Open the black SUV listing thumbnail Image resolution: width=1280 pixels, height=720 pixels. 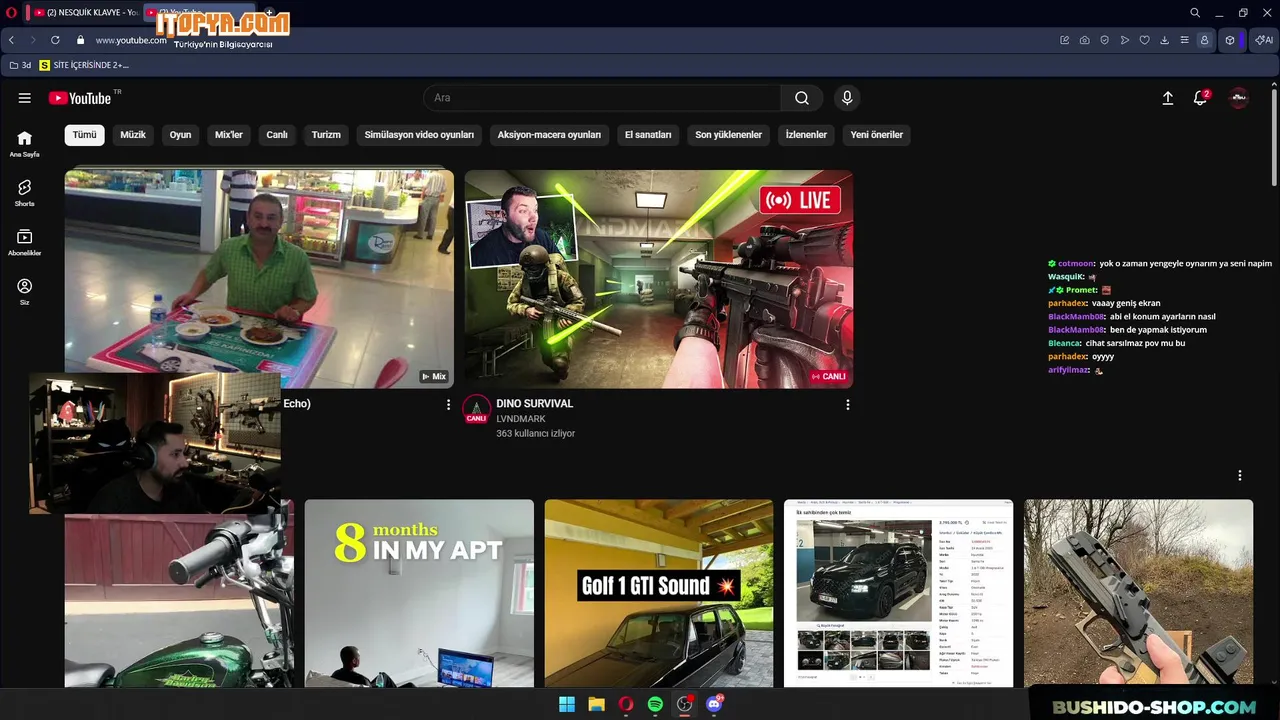(x=899, y=593)
